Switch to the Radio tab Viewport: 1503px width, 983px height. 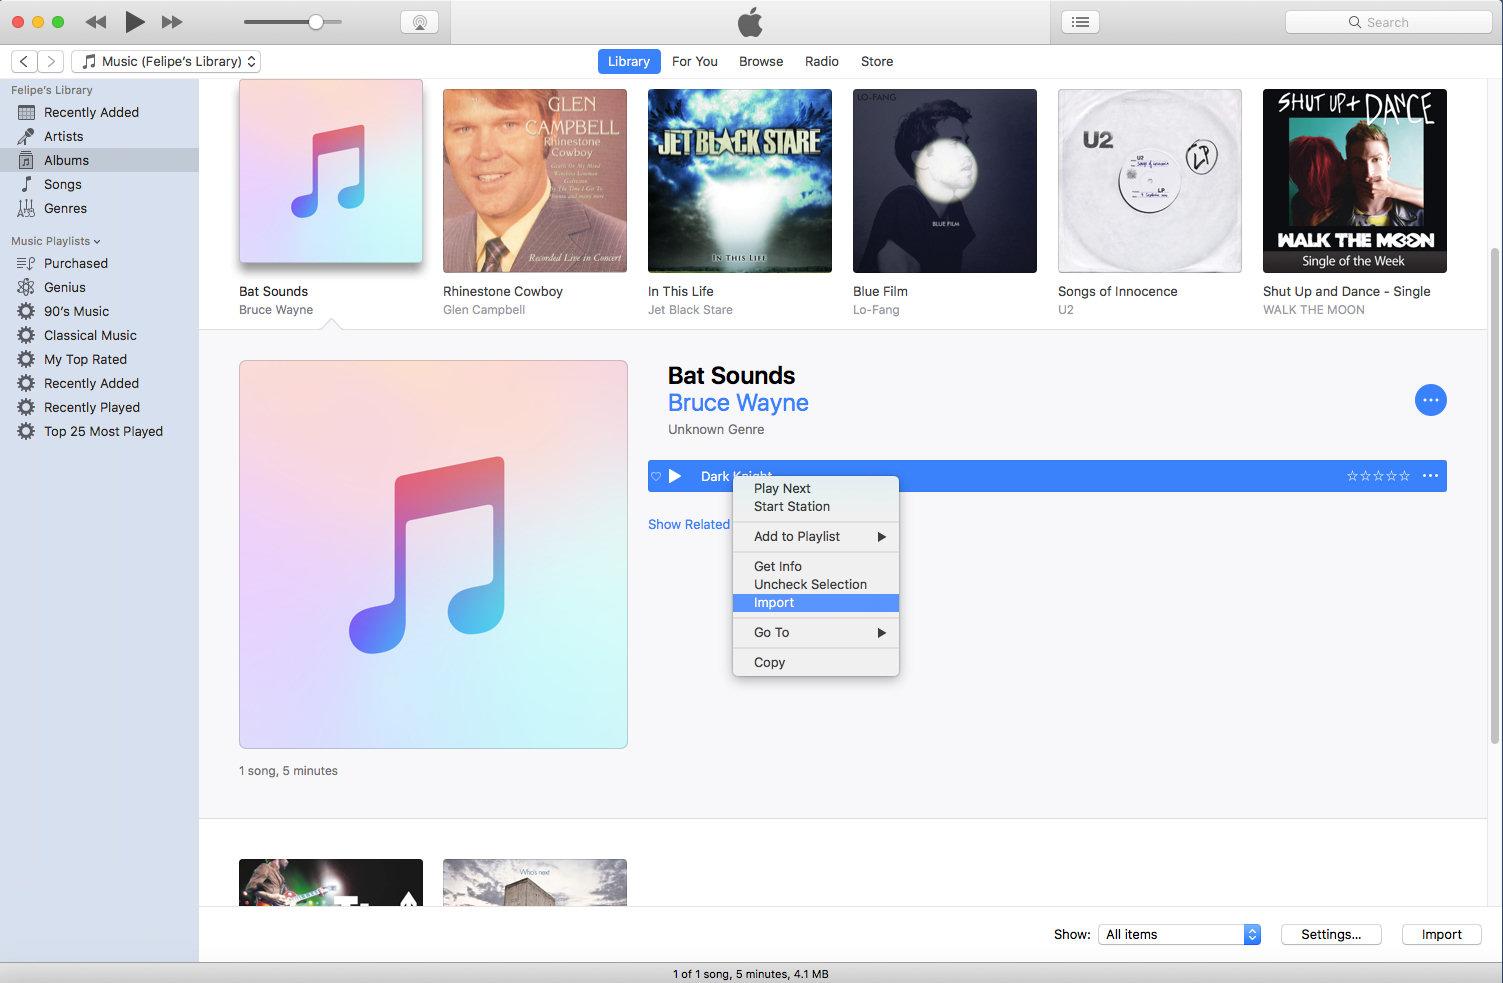(x=821, y=61)
